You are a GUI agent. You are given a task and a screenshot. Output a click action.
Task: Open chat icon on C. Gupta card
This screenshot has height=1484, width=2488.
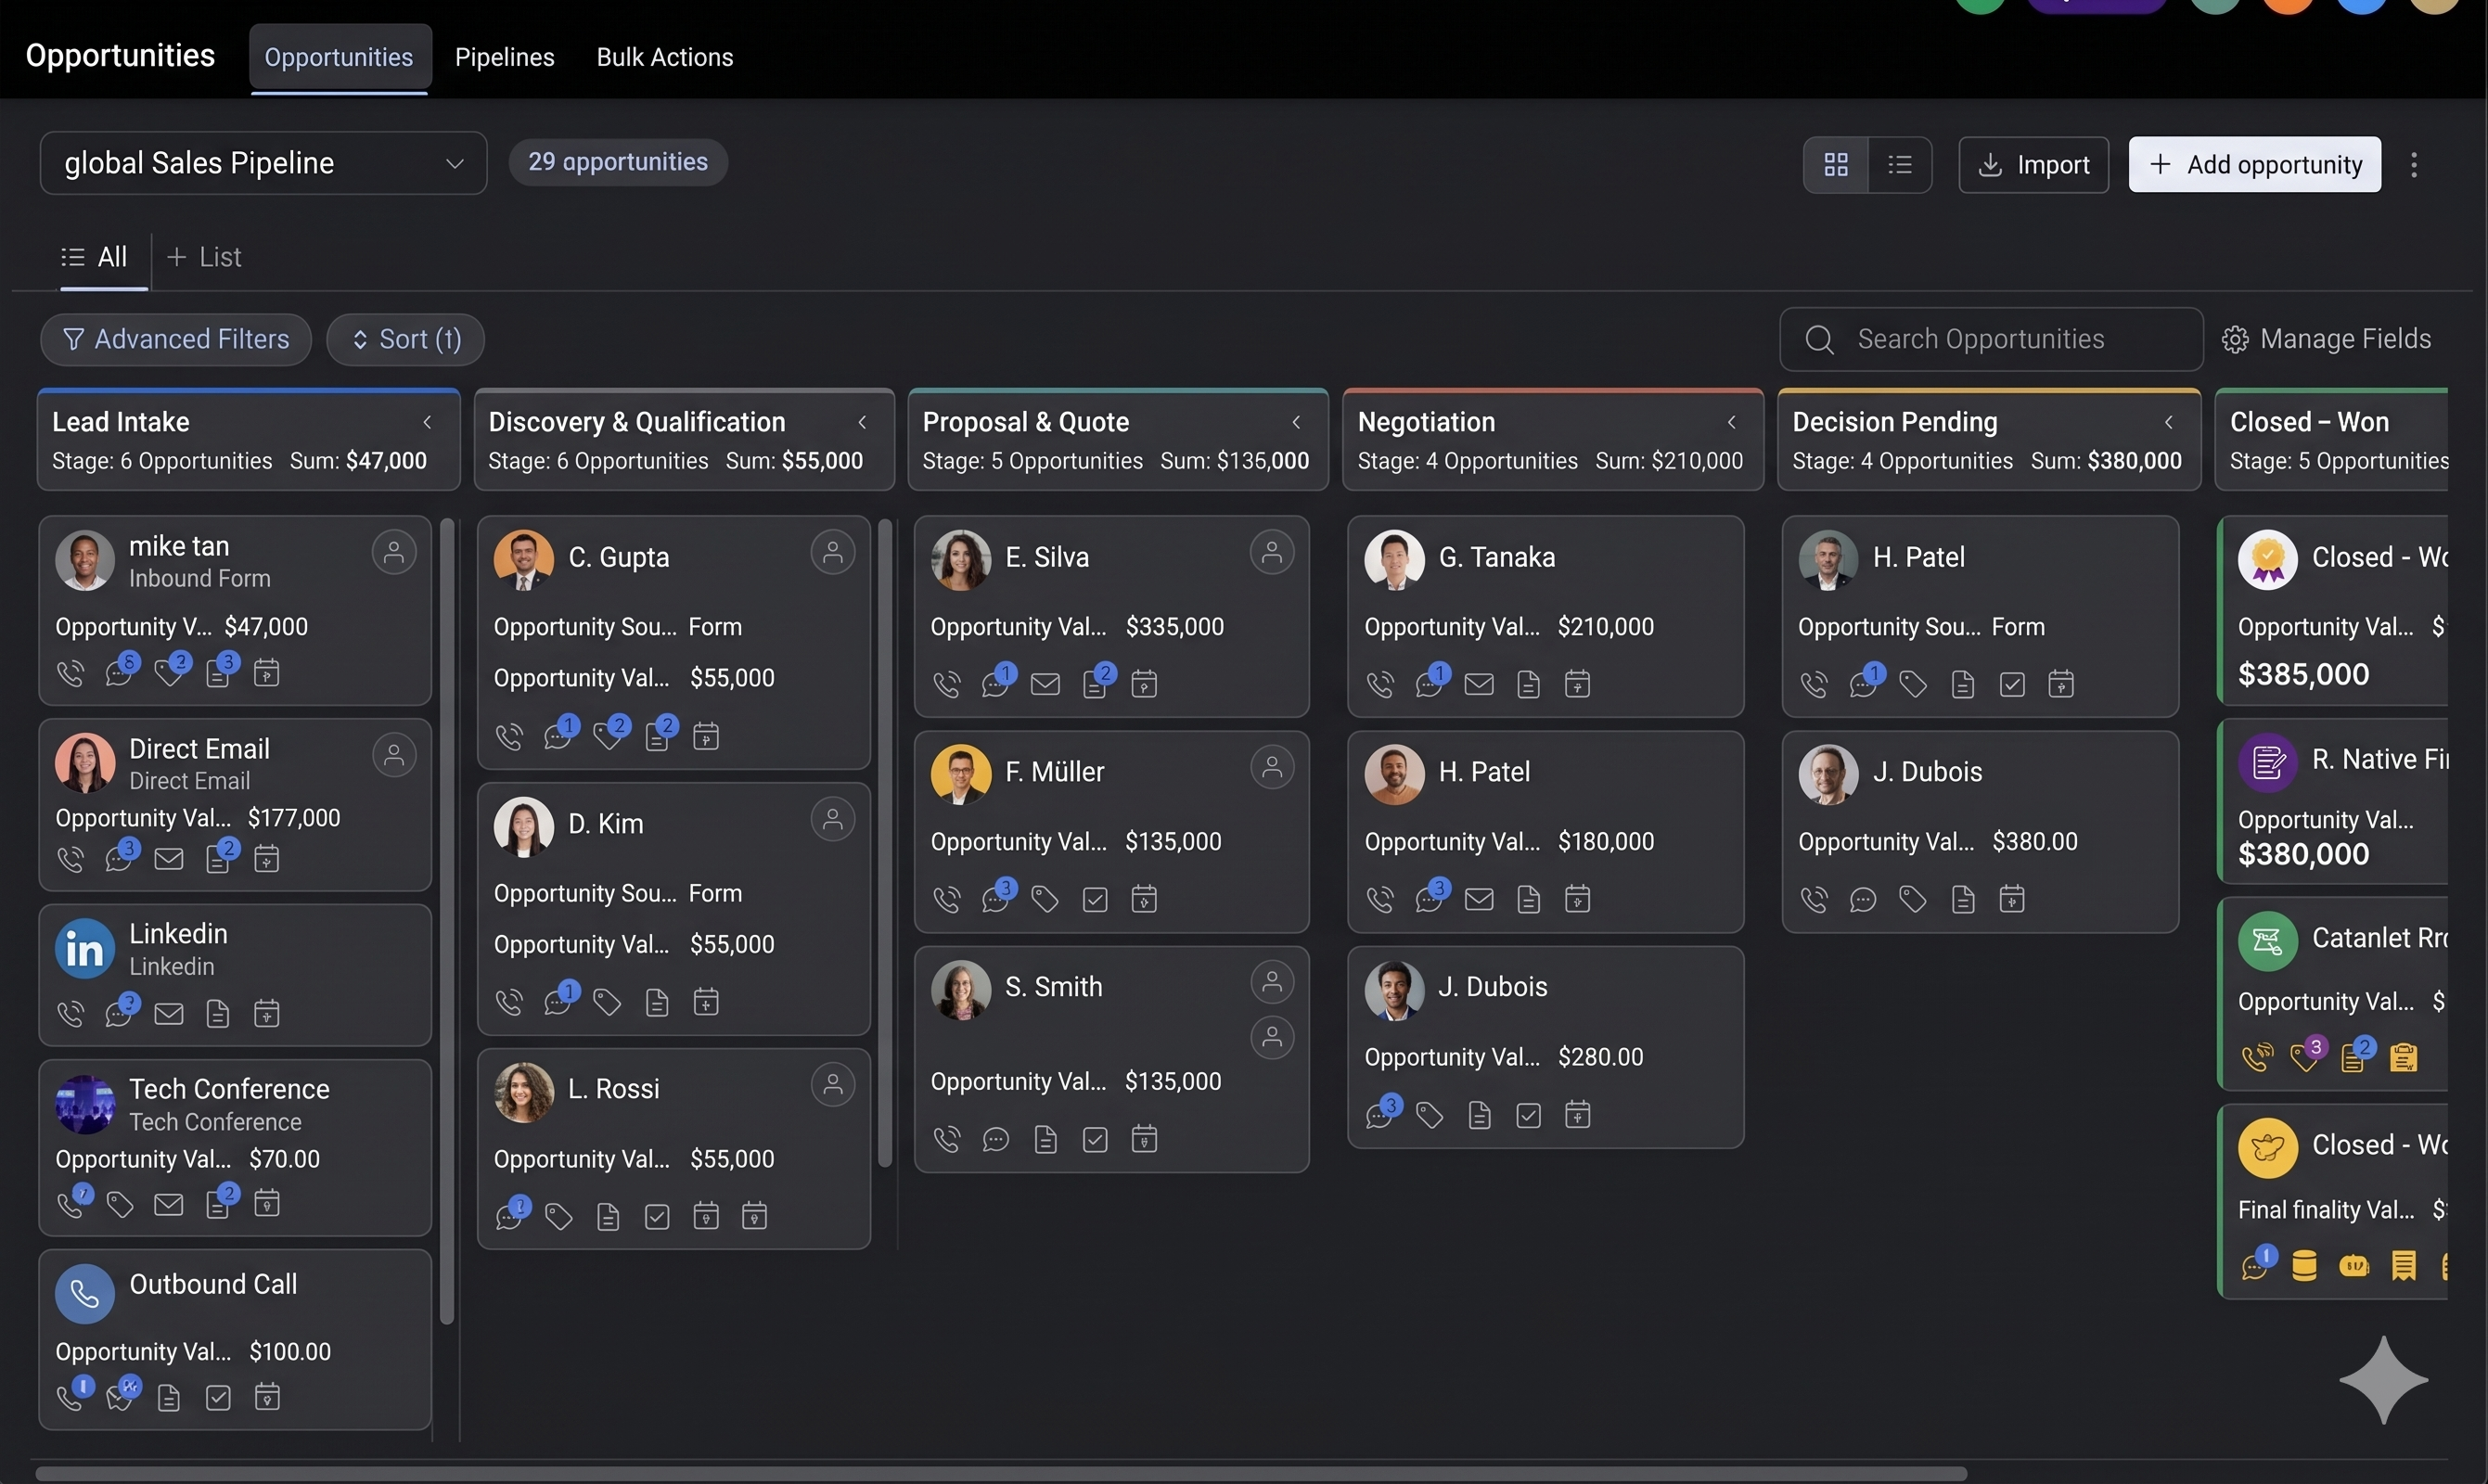[557, 737]
